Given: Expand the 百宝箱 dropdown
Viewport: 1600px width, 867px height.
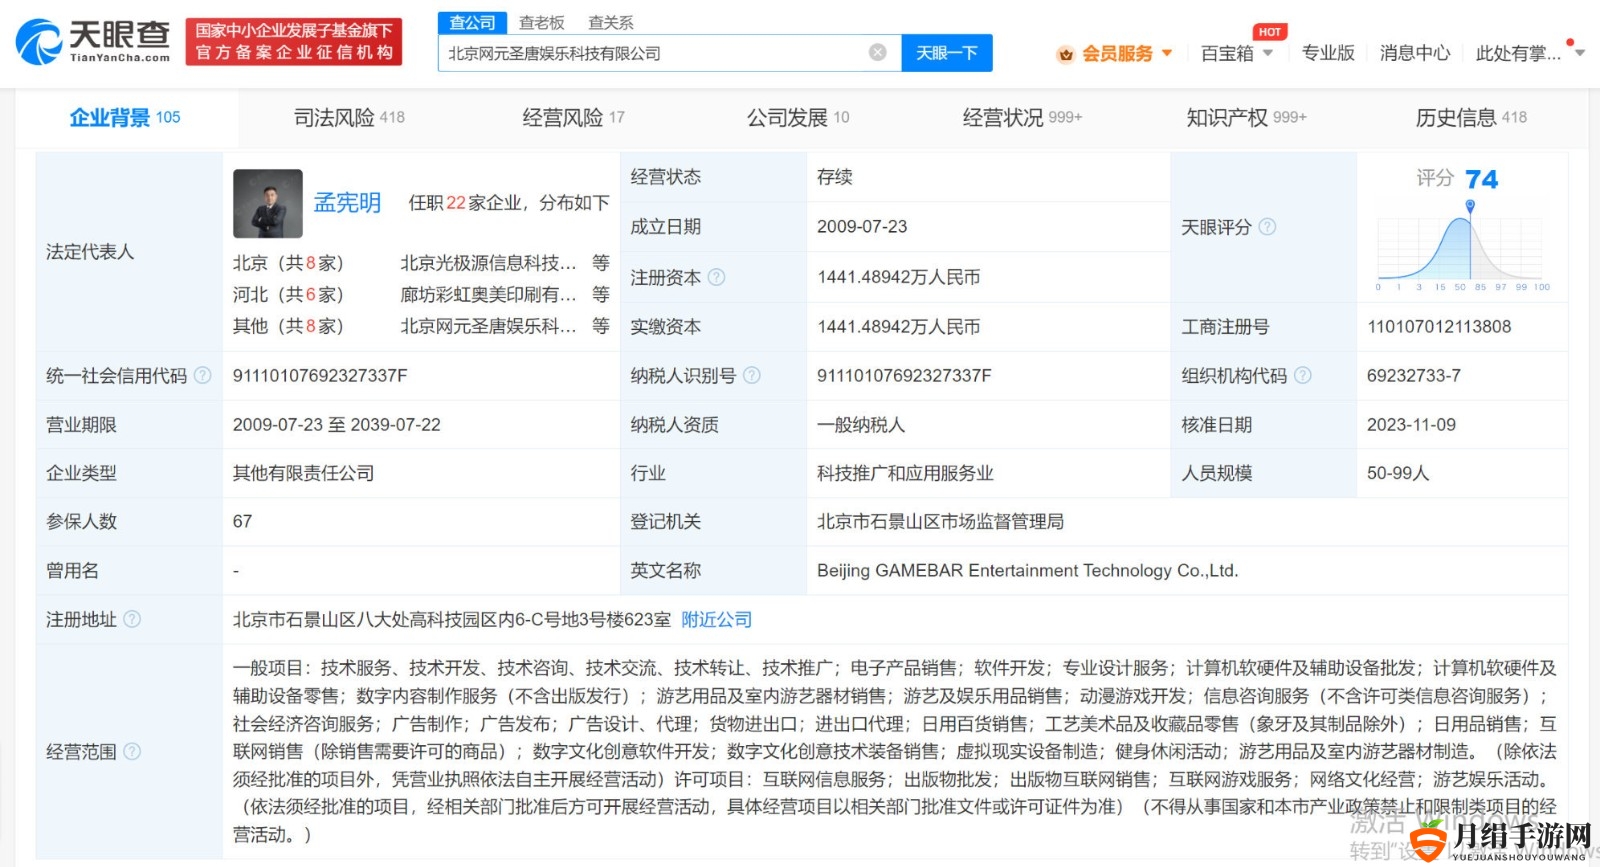Looking at the screenshot, I should coord(1267,53).
